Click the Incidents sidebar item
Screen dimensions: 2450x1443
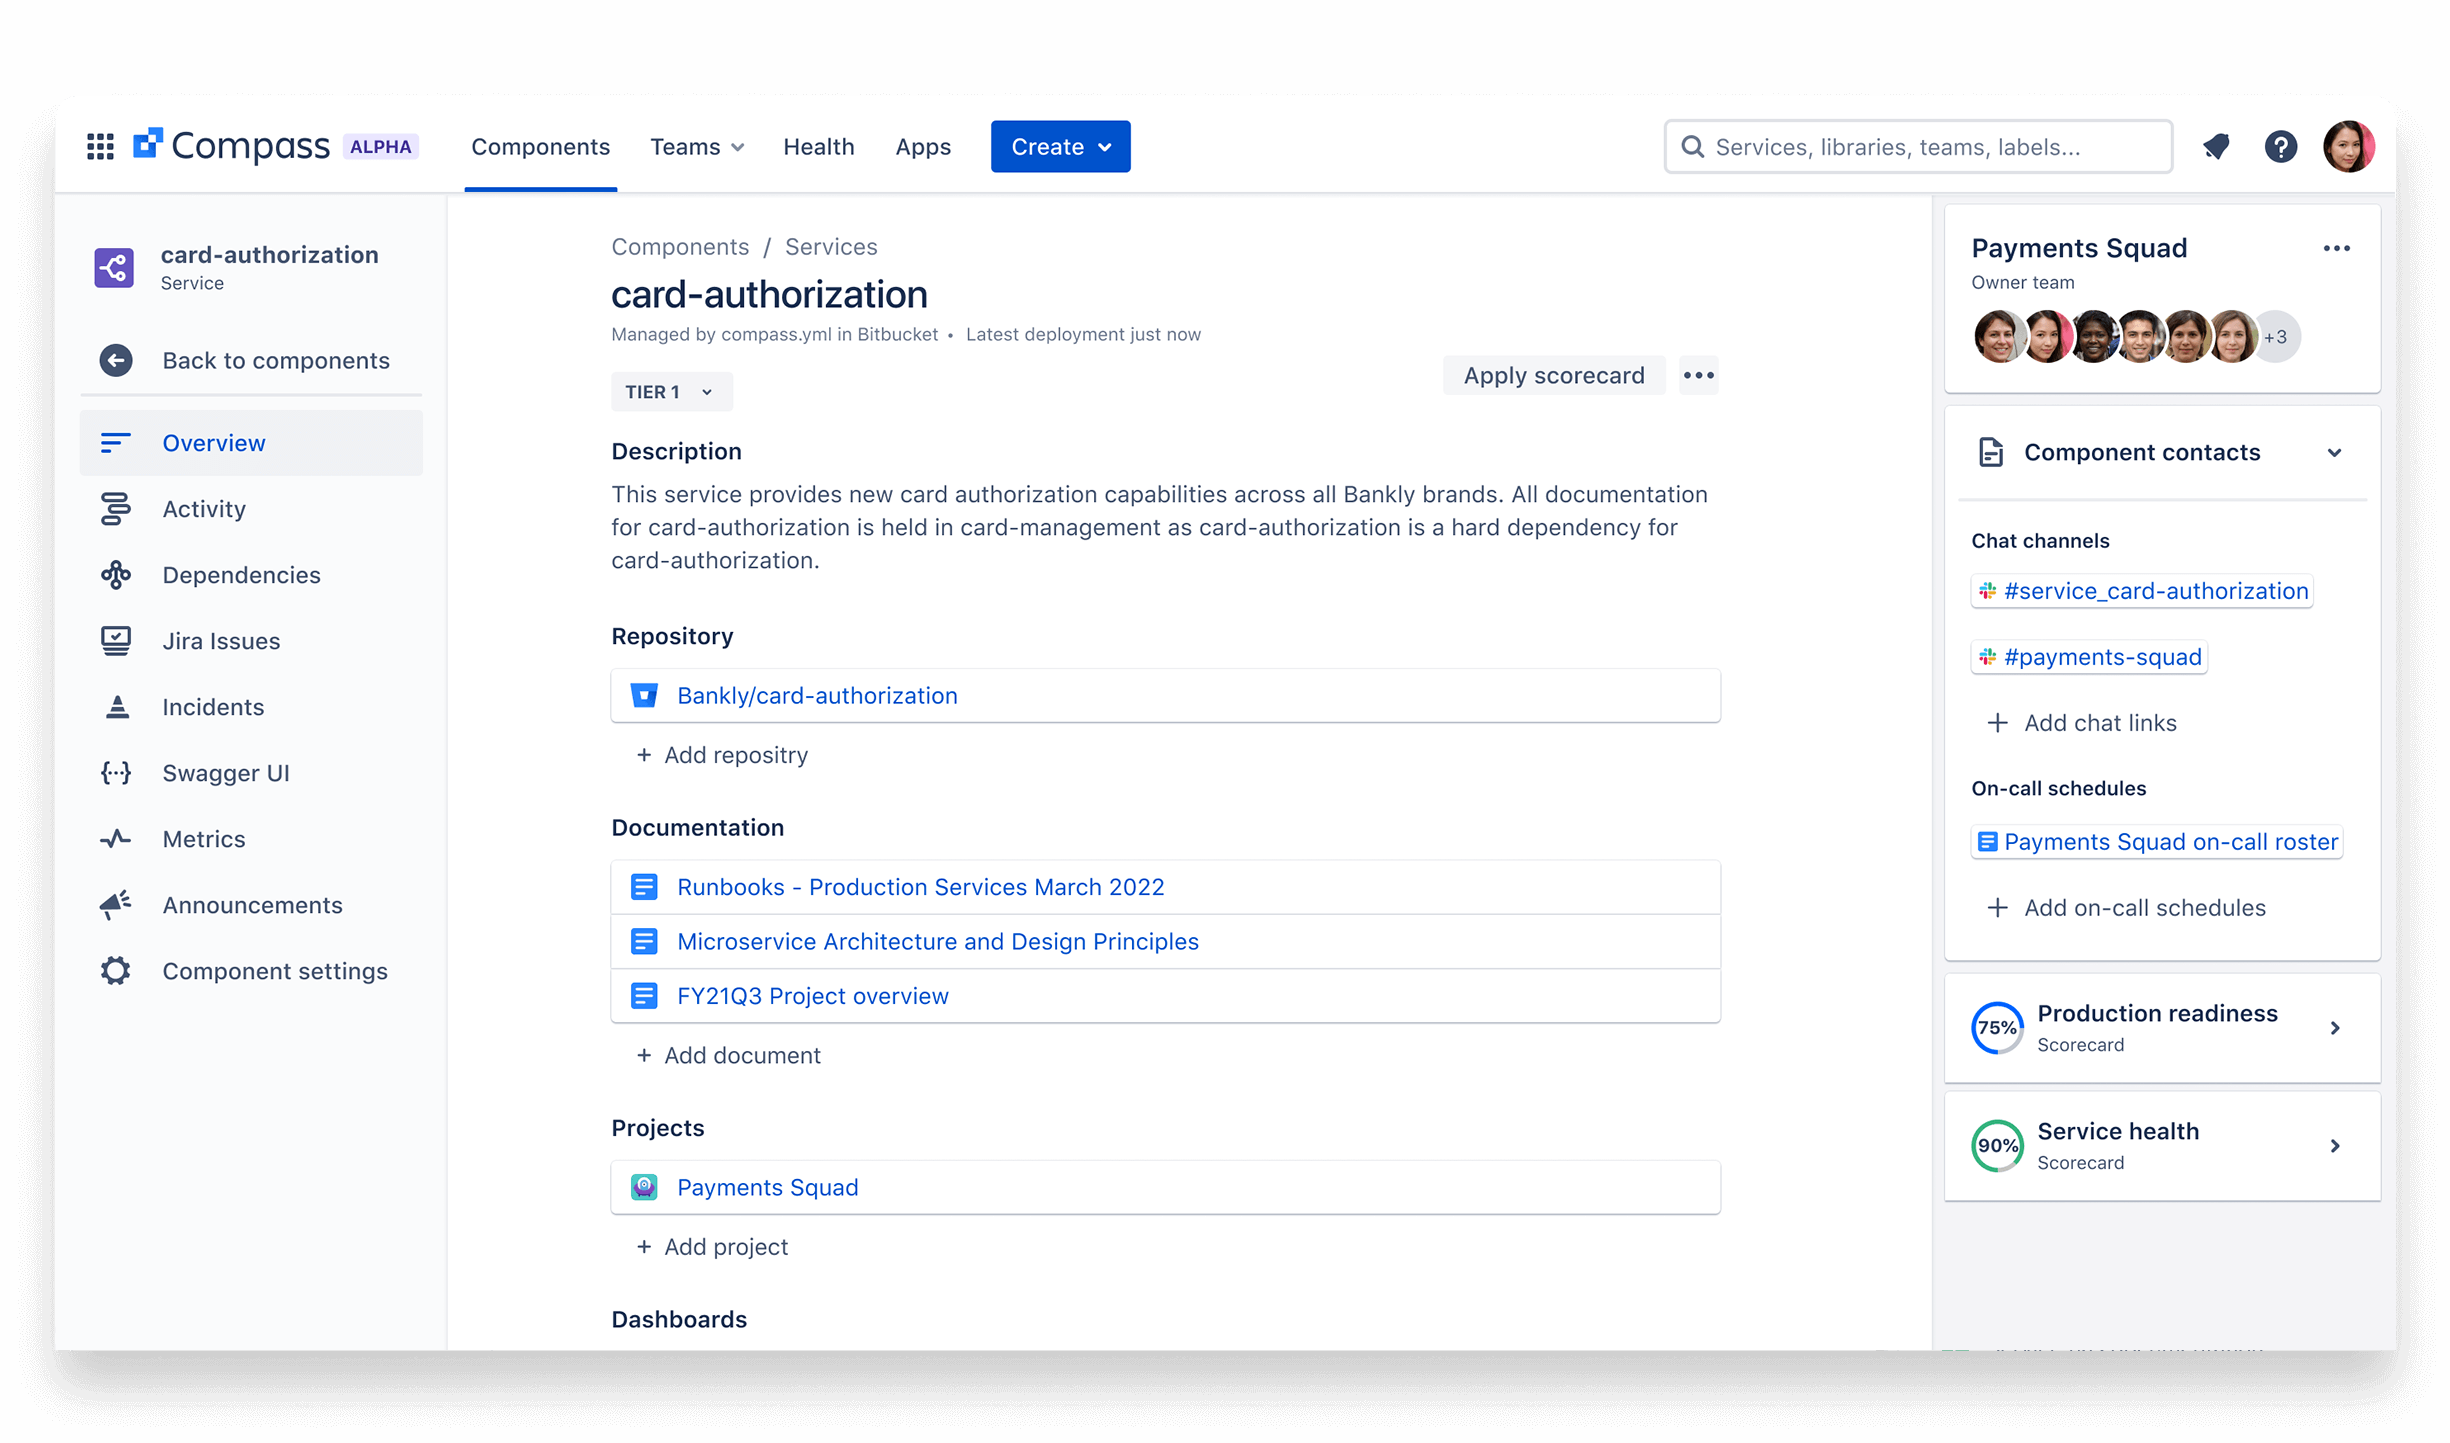[213, 707]
